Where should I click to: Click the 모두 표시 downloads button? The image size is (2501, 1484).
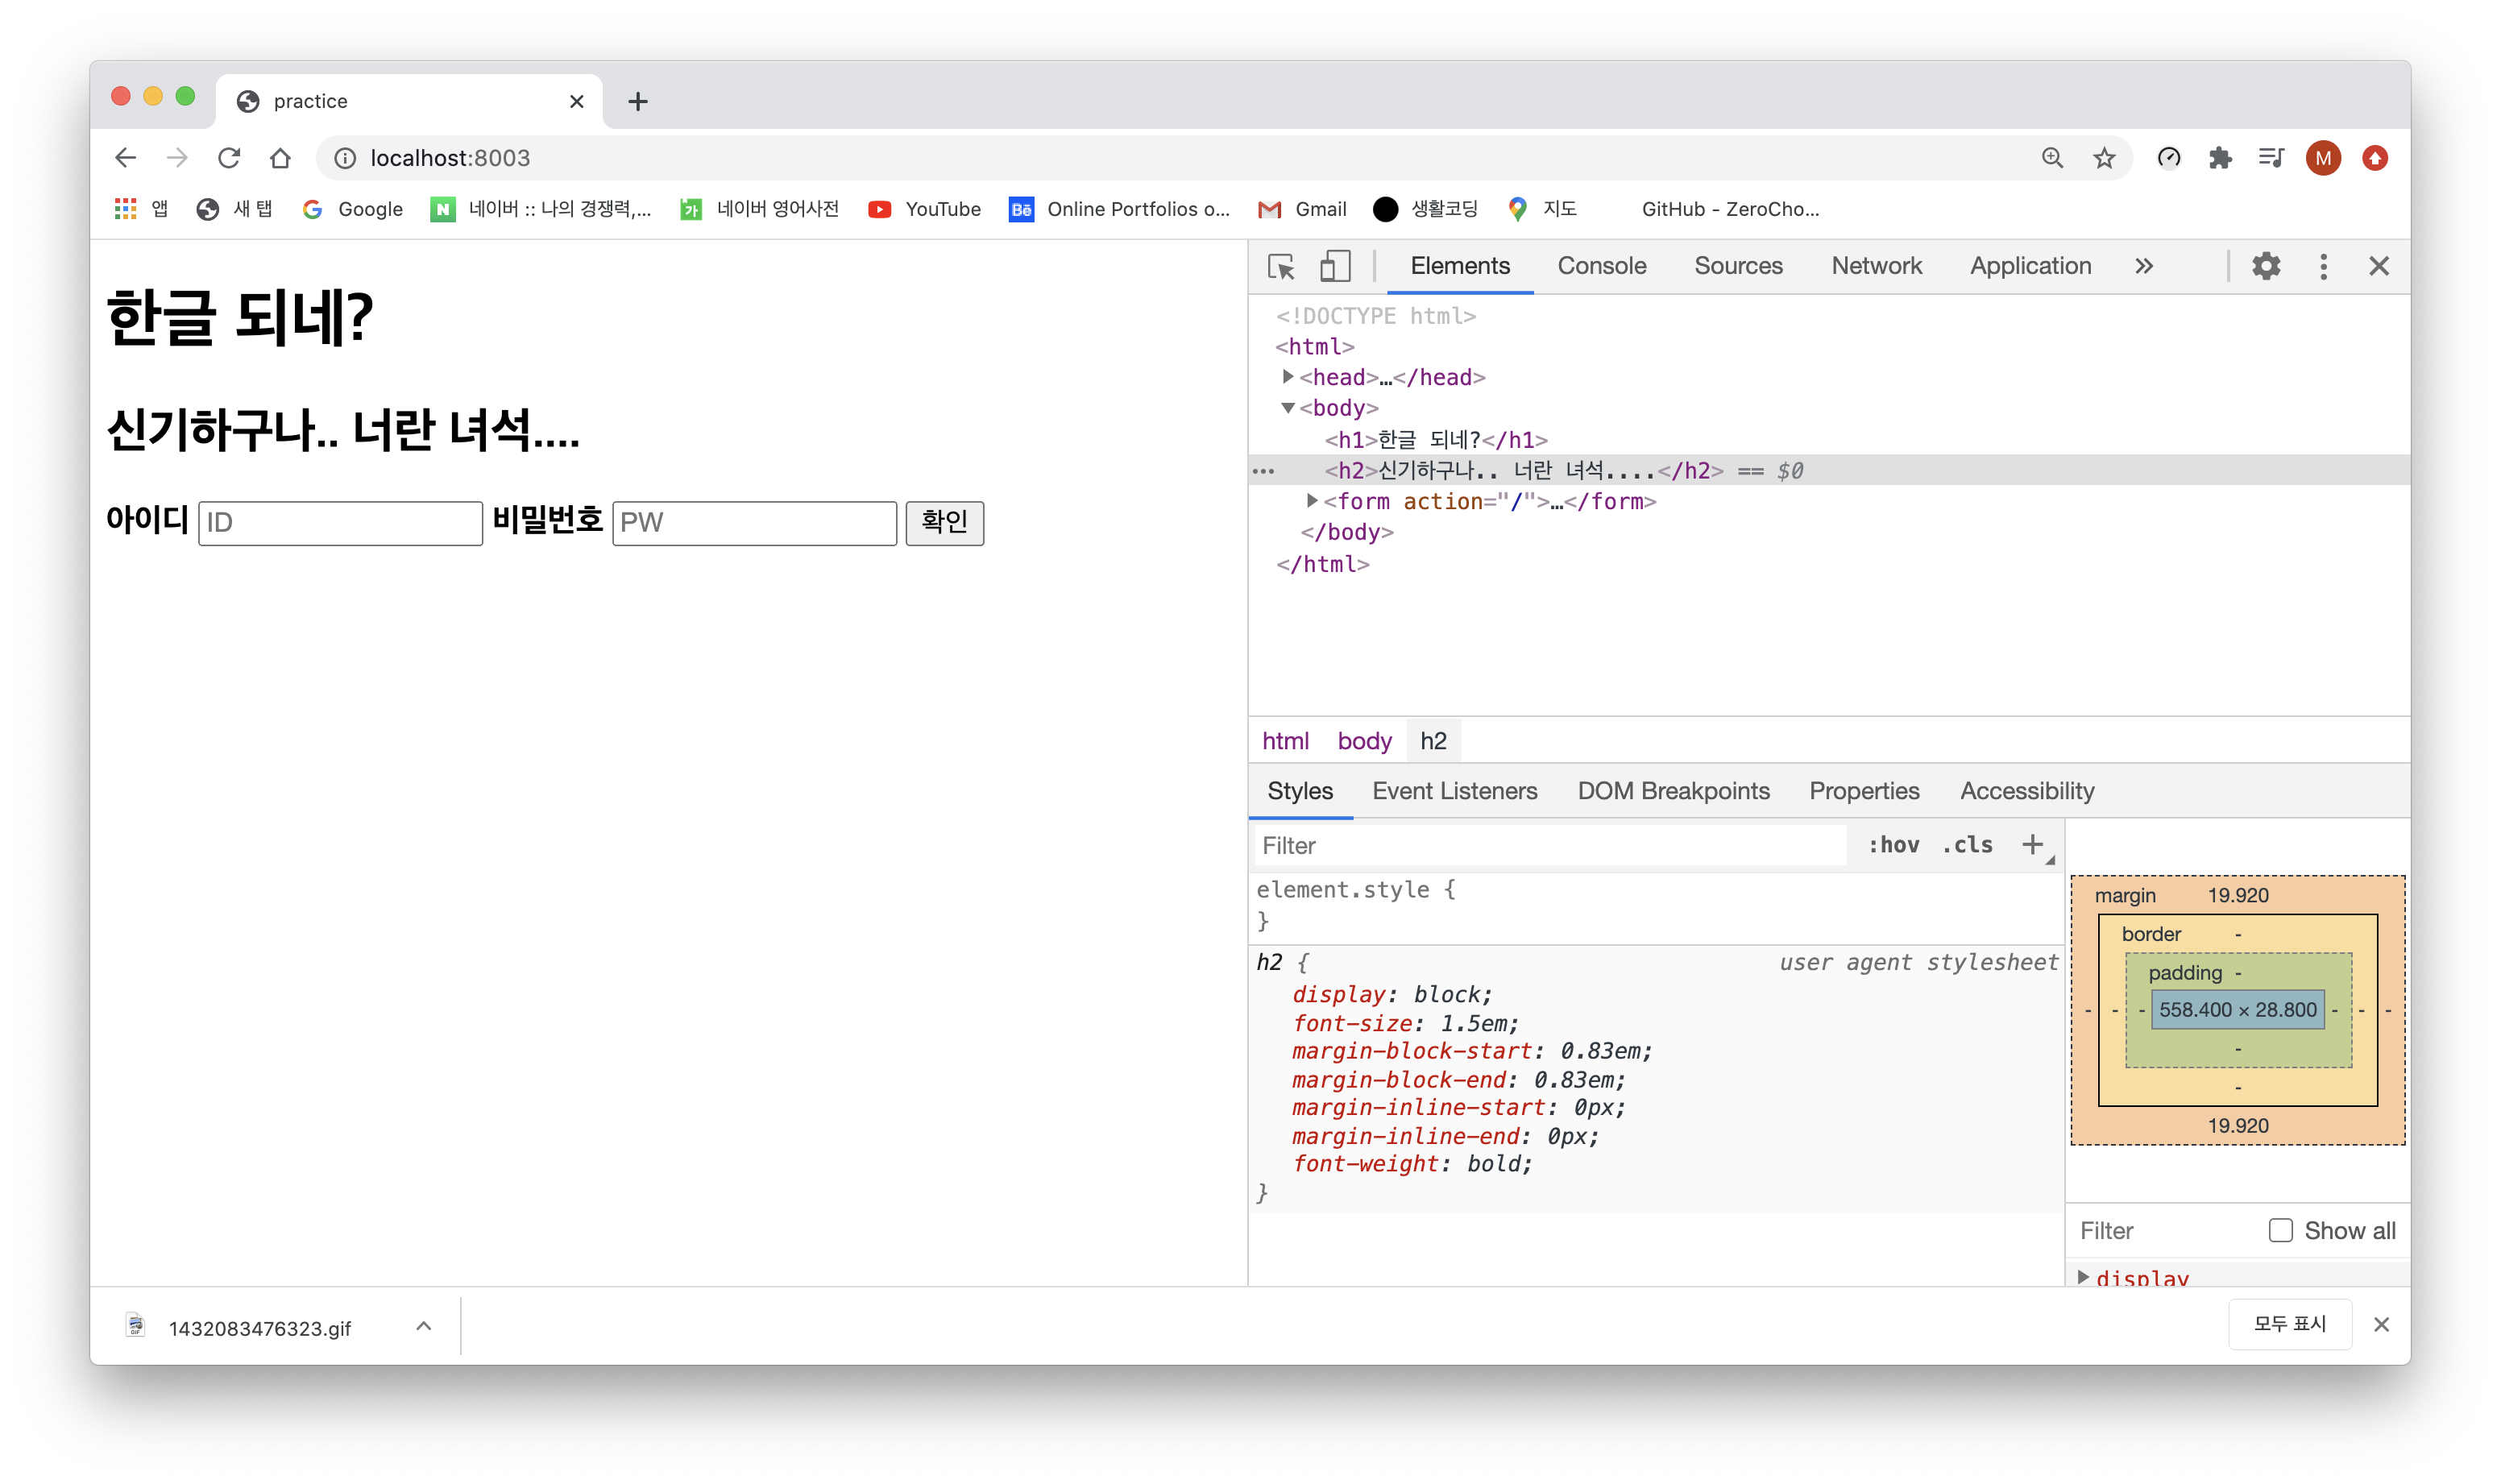click(2289, 1324)
